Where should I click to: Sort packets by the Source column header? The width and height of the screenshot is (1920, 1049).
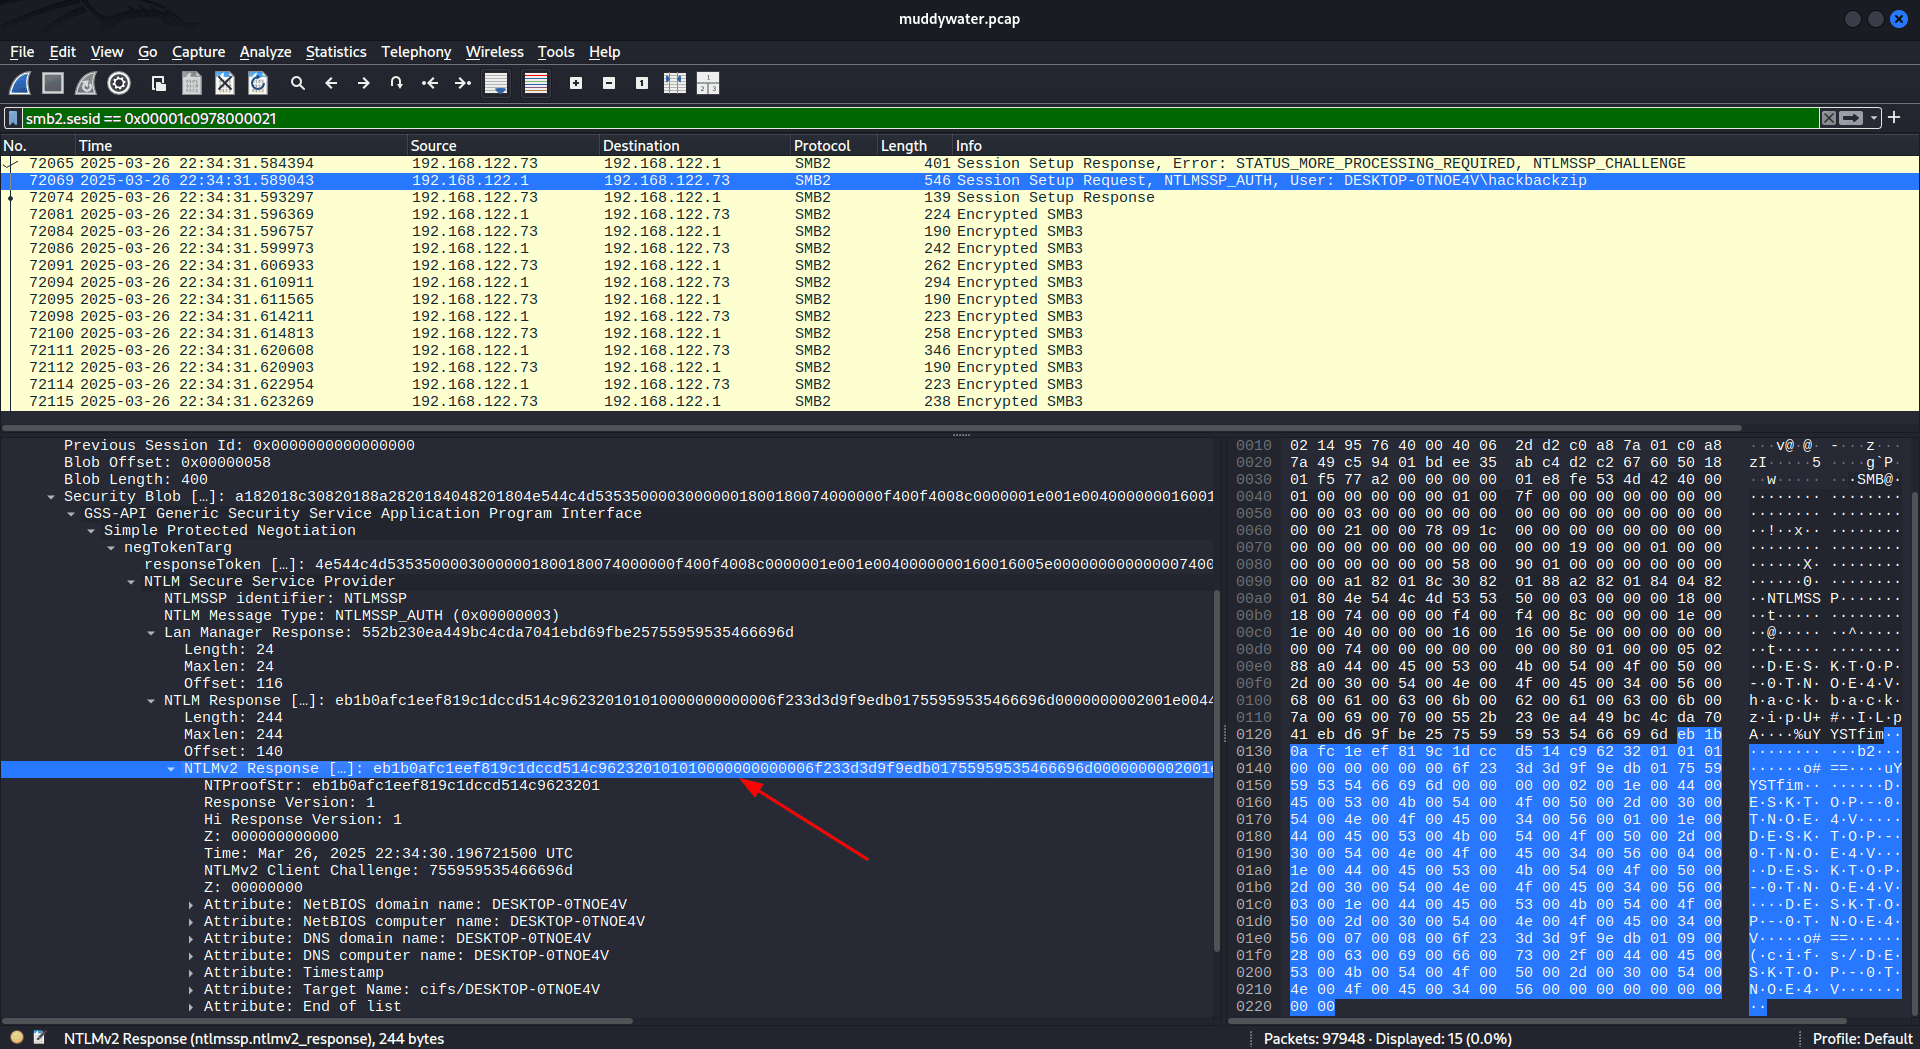pos(503,146)
